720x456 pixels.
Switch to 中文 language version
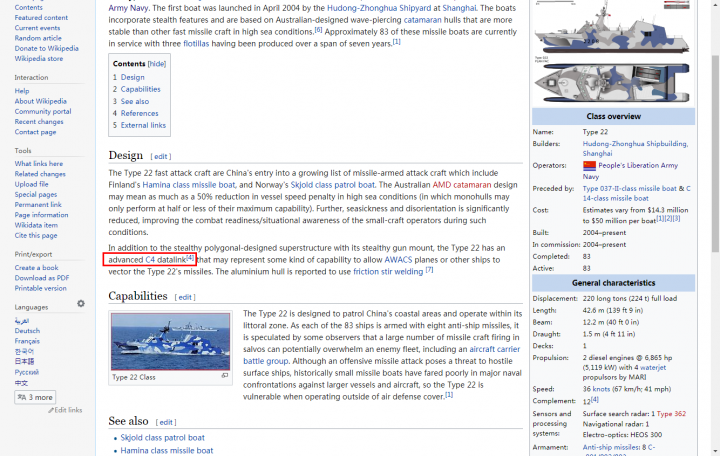coord(21,383)
